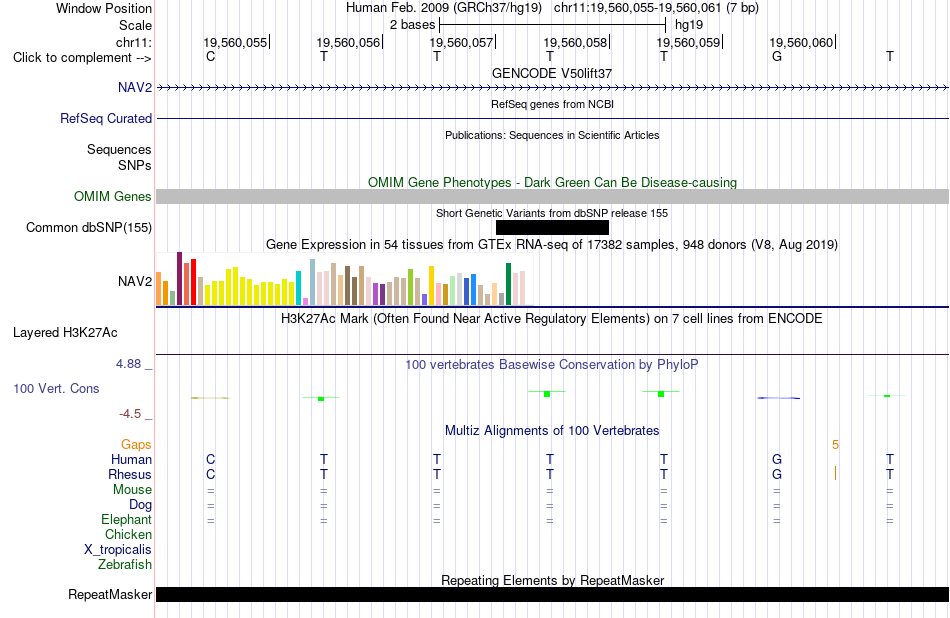Click the Elephant species label
Screen dimensions: 950x618
126,519
